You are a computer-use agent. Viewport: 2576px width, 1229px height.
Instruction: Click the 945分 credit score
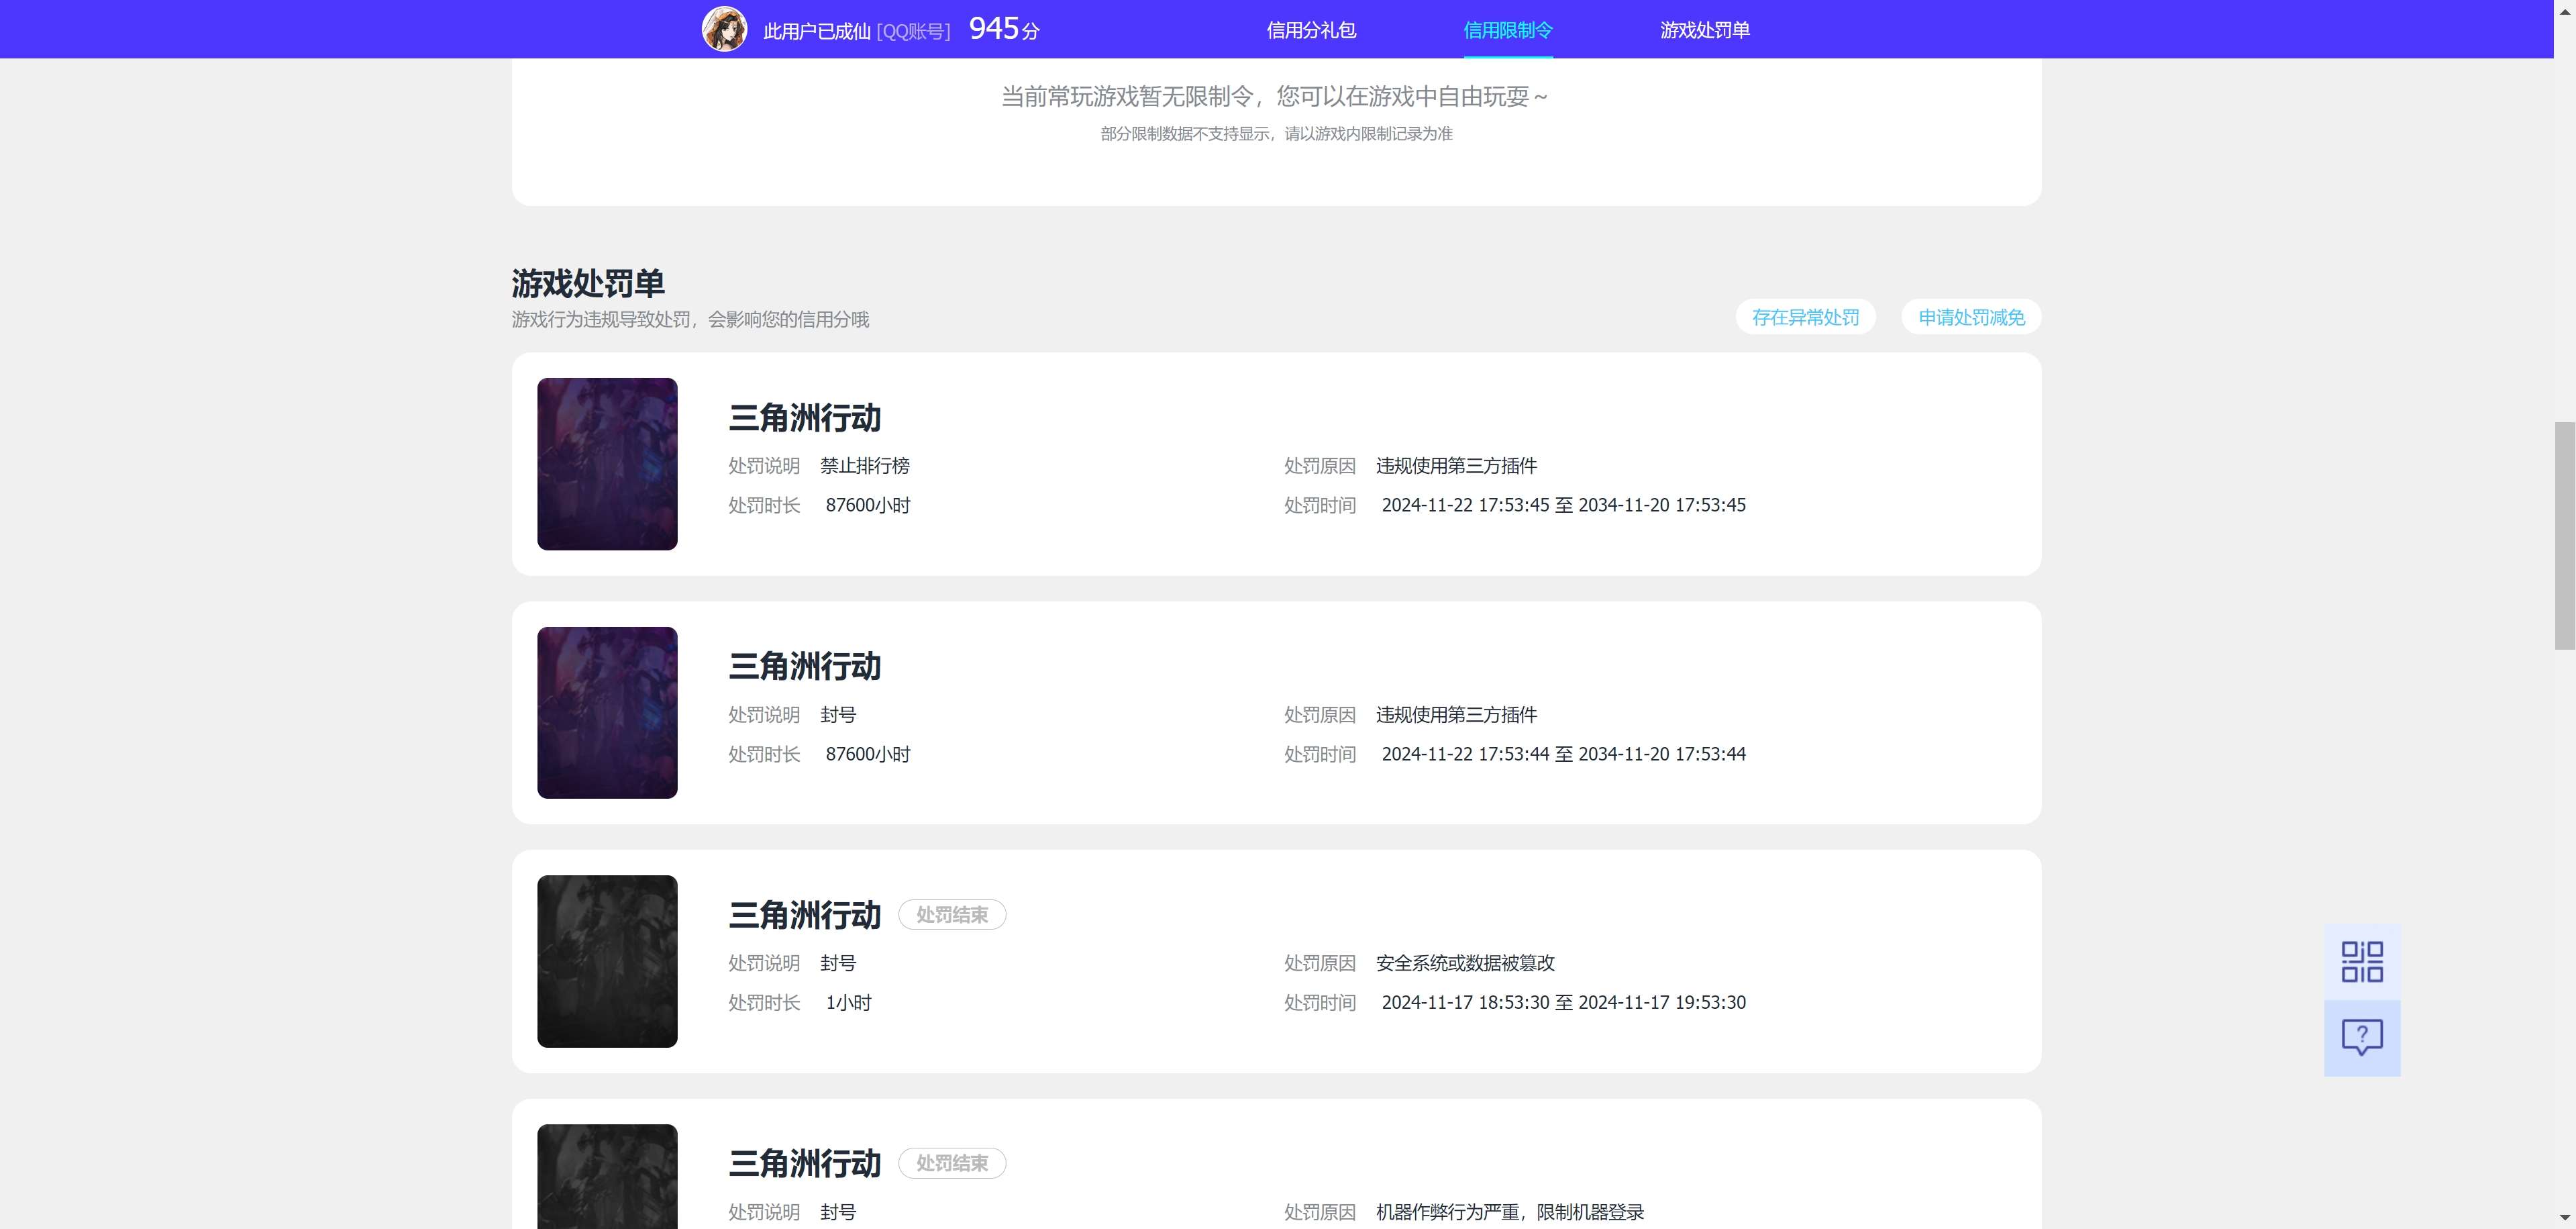(x=1003, y=29)
